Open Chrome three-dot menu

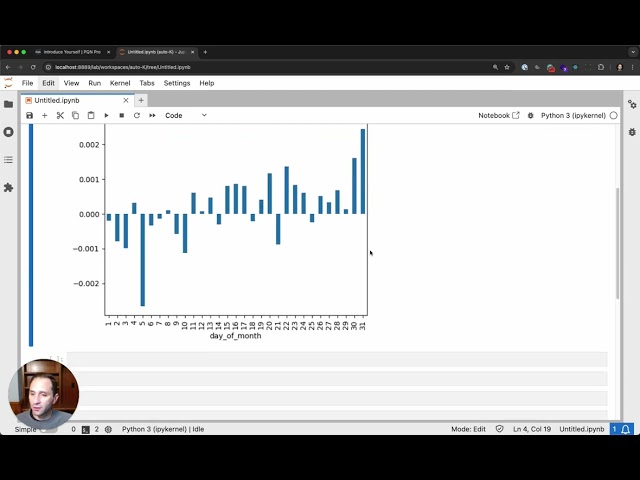[632, 67]
